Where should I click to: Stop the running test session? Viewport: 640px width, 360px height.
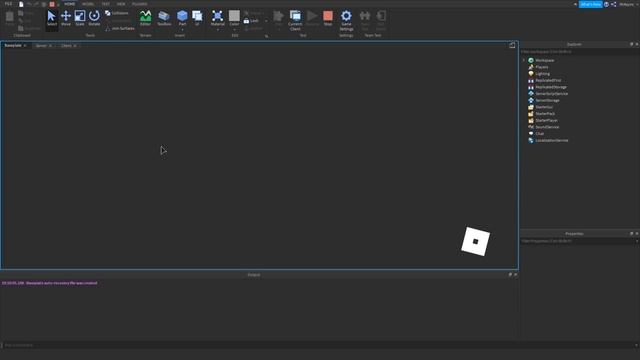[328, 19]
